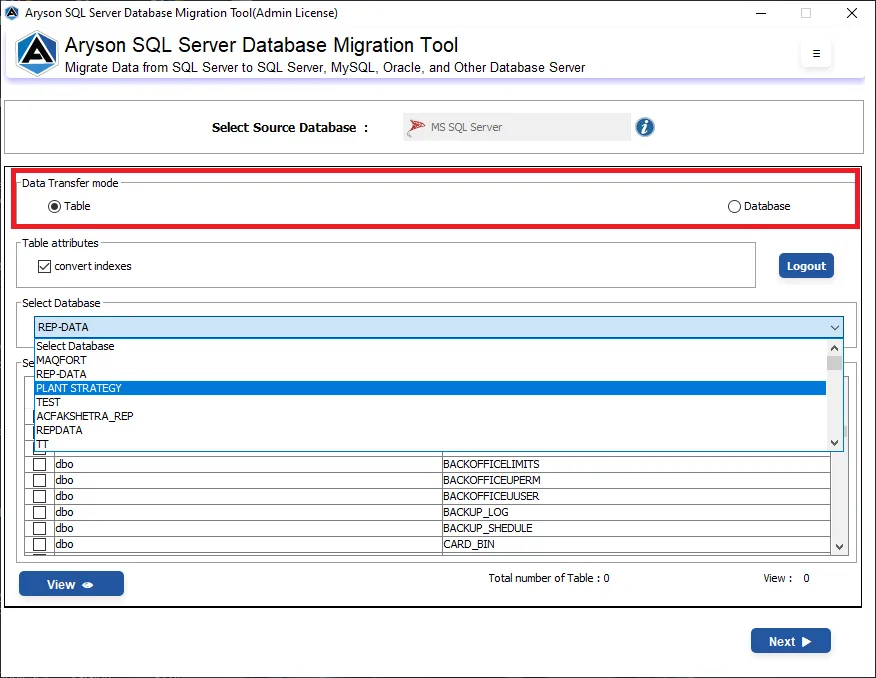Minimize the Aryson migration tool window

click(x=761, y=13)
